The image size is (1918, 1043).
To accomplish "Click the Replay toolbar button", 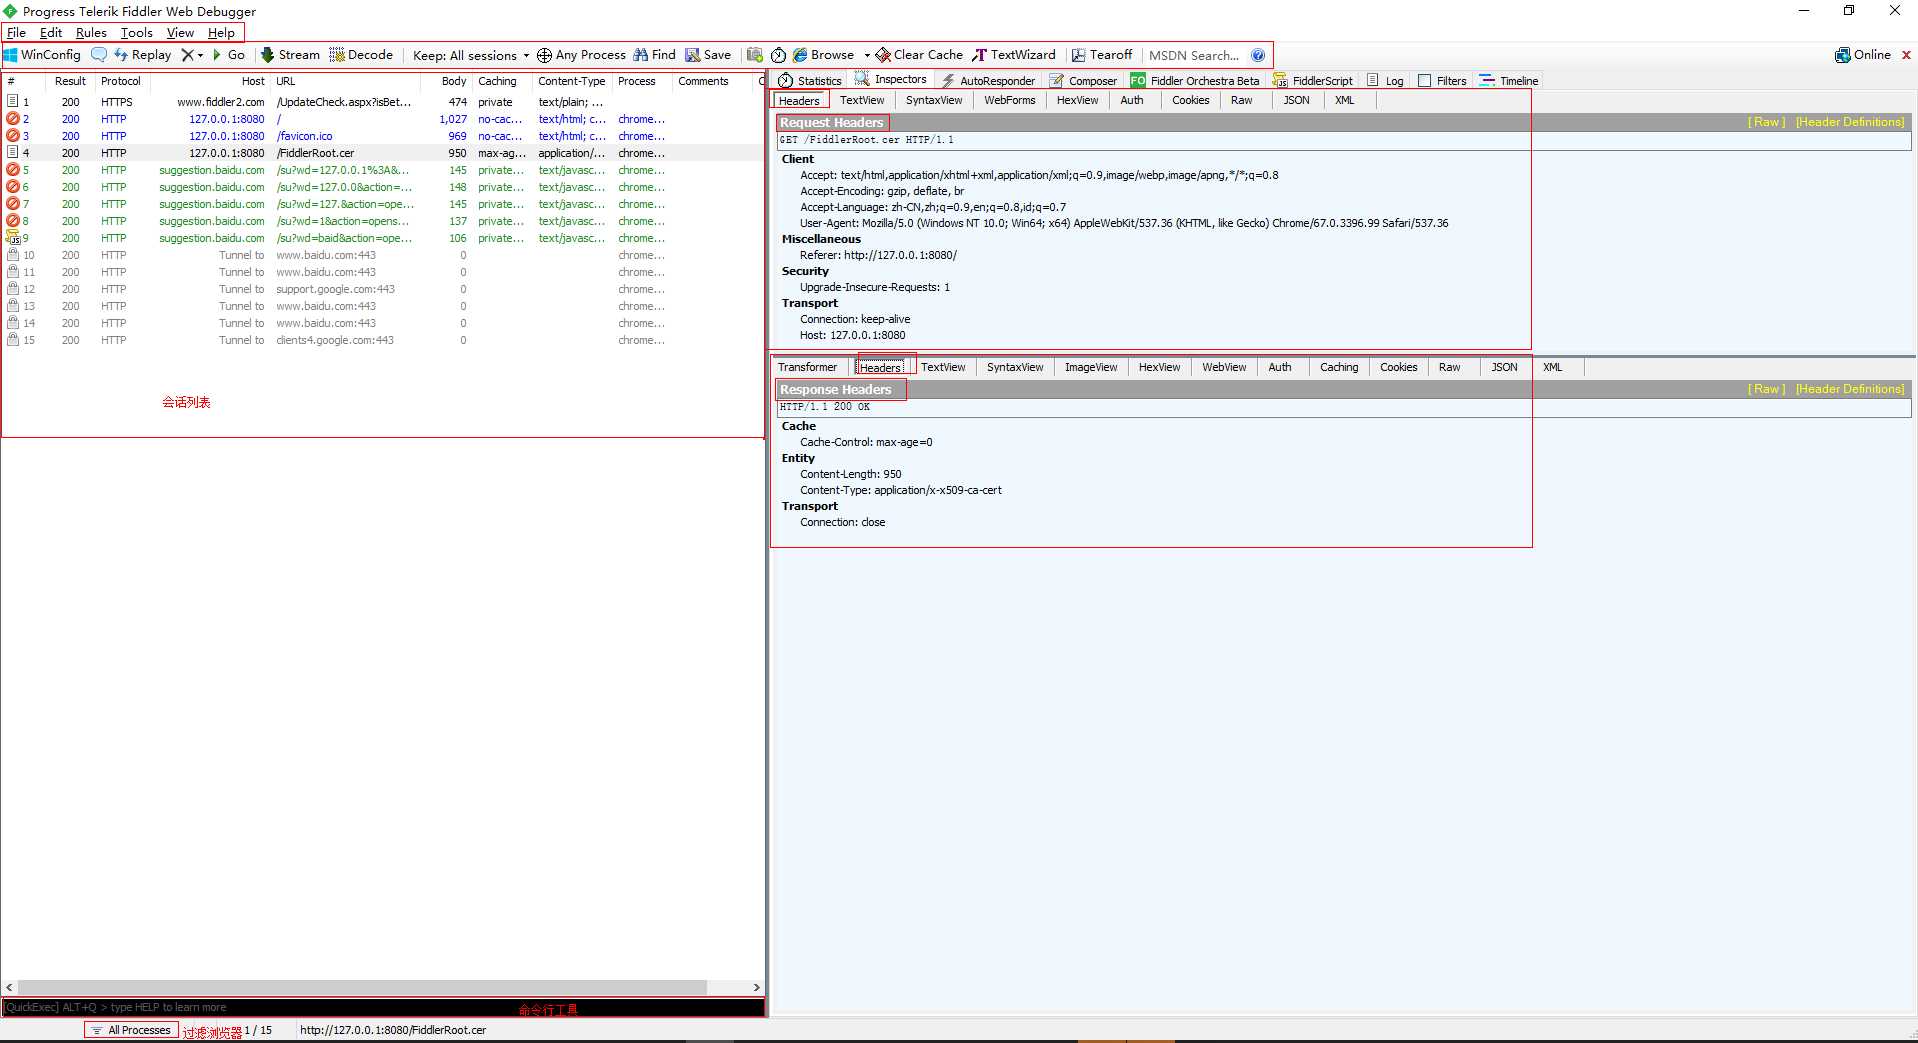I will point(142,55).
